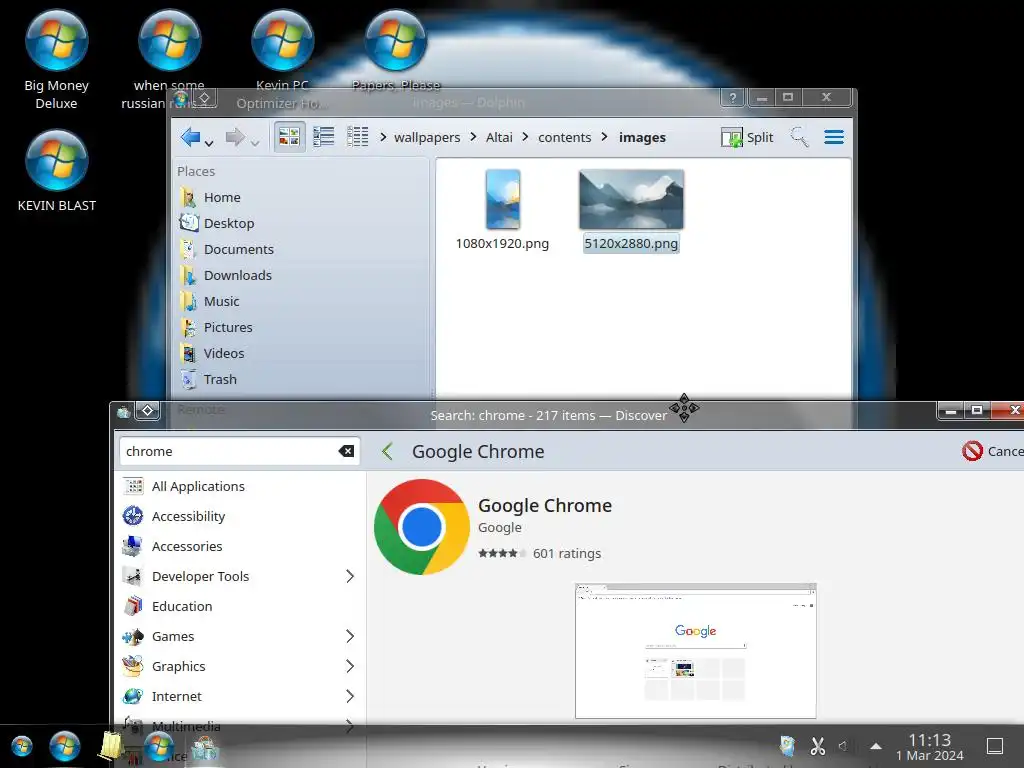Image resolution: width=1024 pixels, height=768 pixels.
Task: Open the forward history dropdown arrow in Dolphin
Action: [x=255, y=142]
